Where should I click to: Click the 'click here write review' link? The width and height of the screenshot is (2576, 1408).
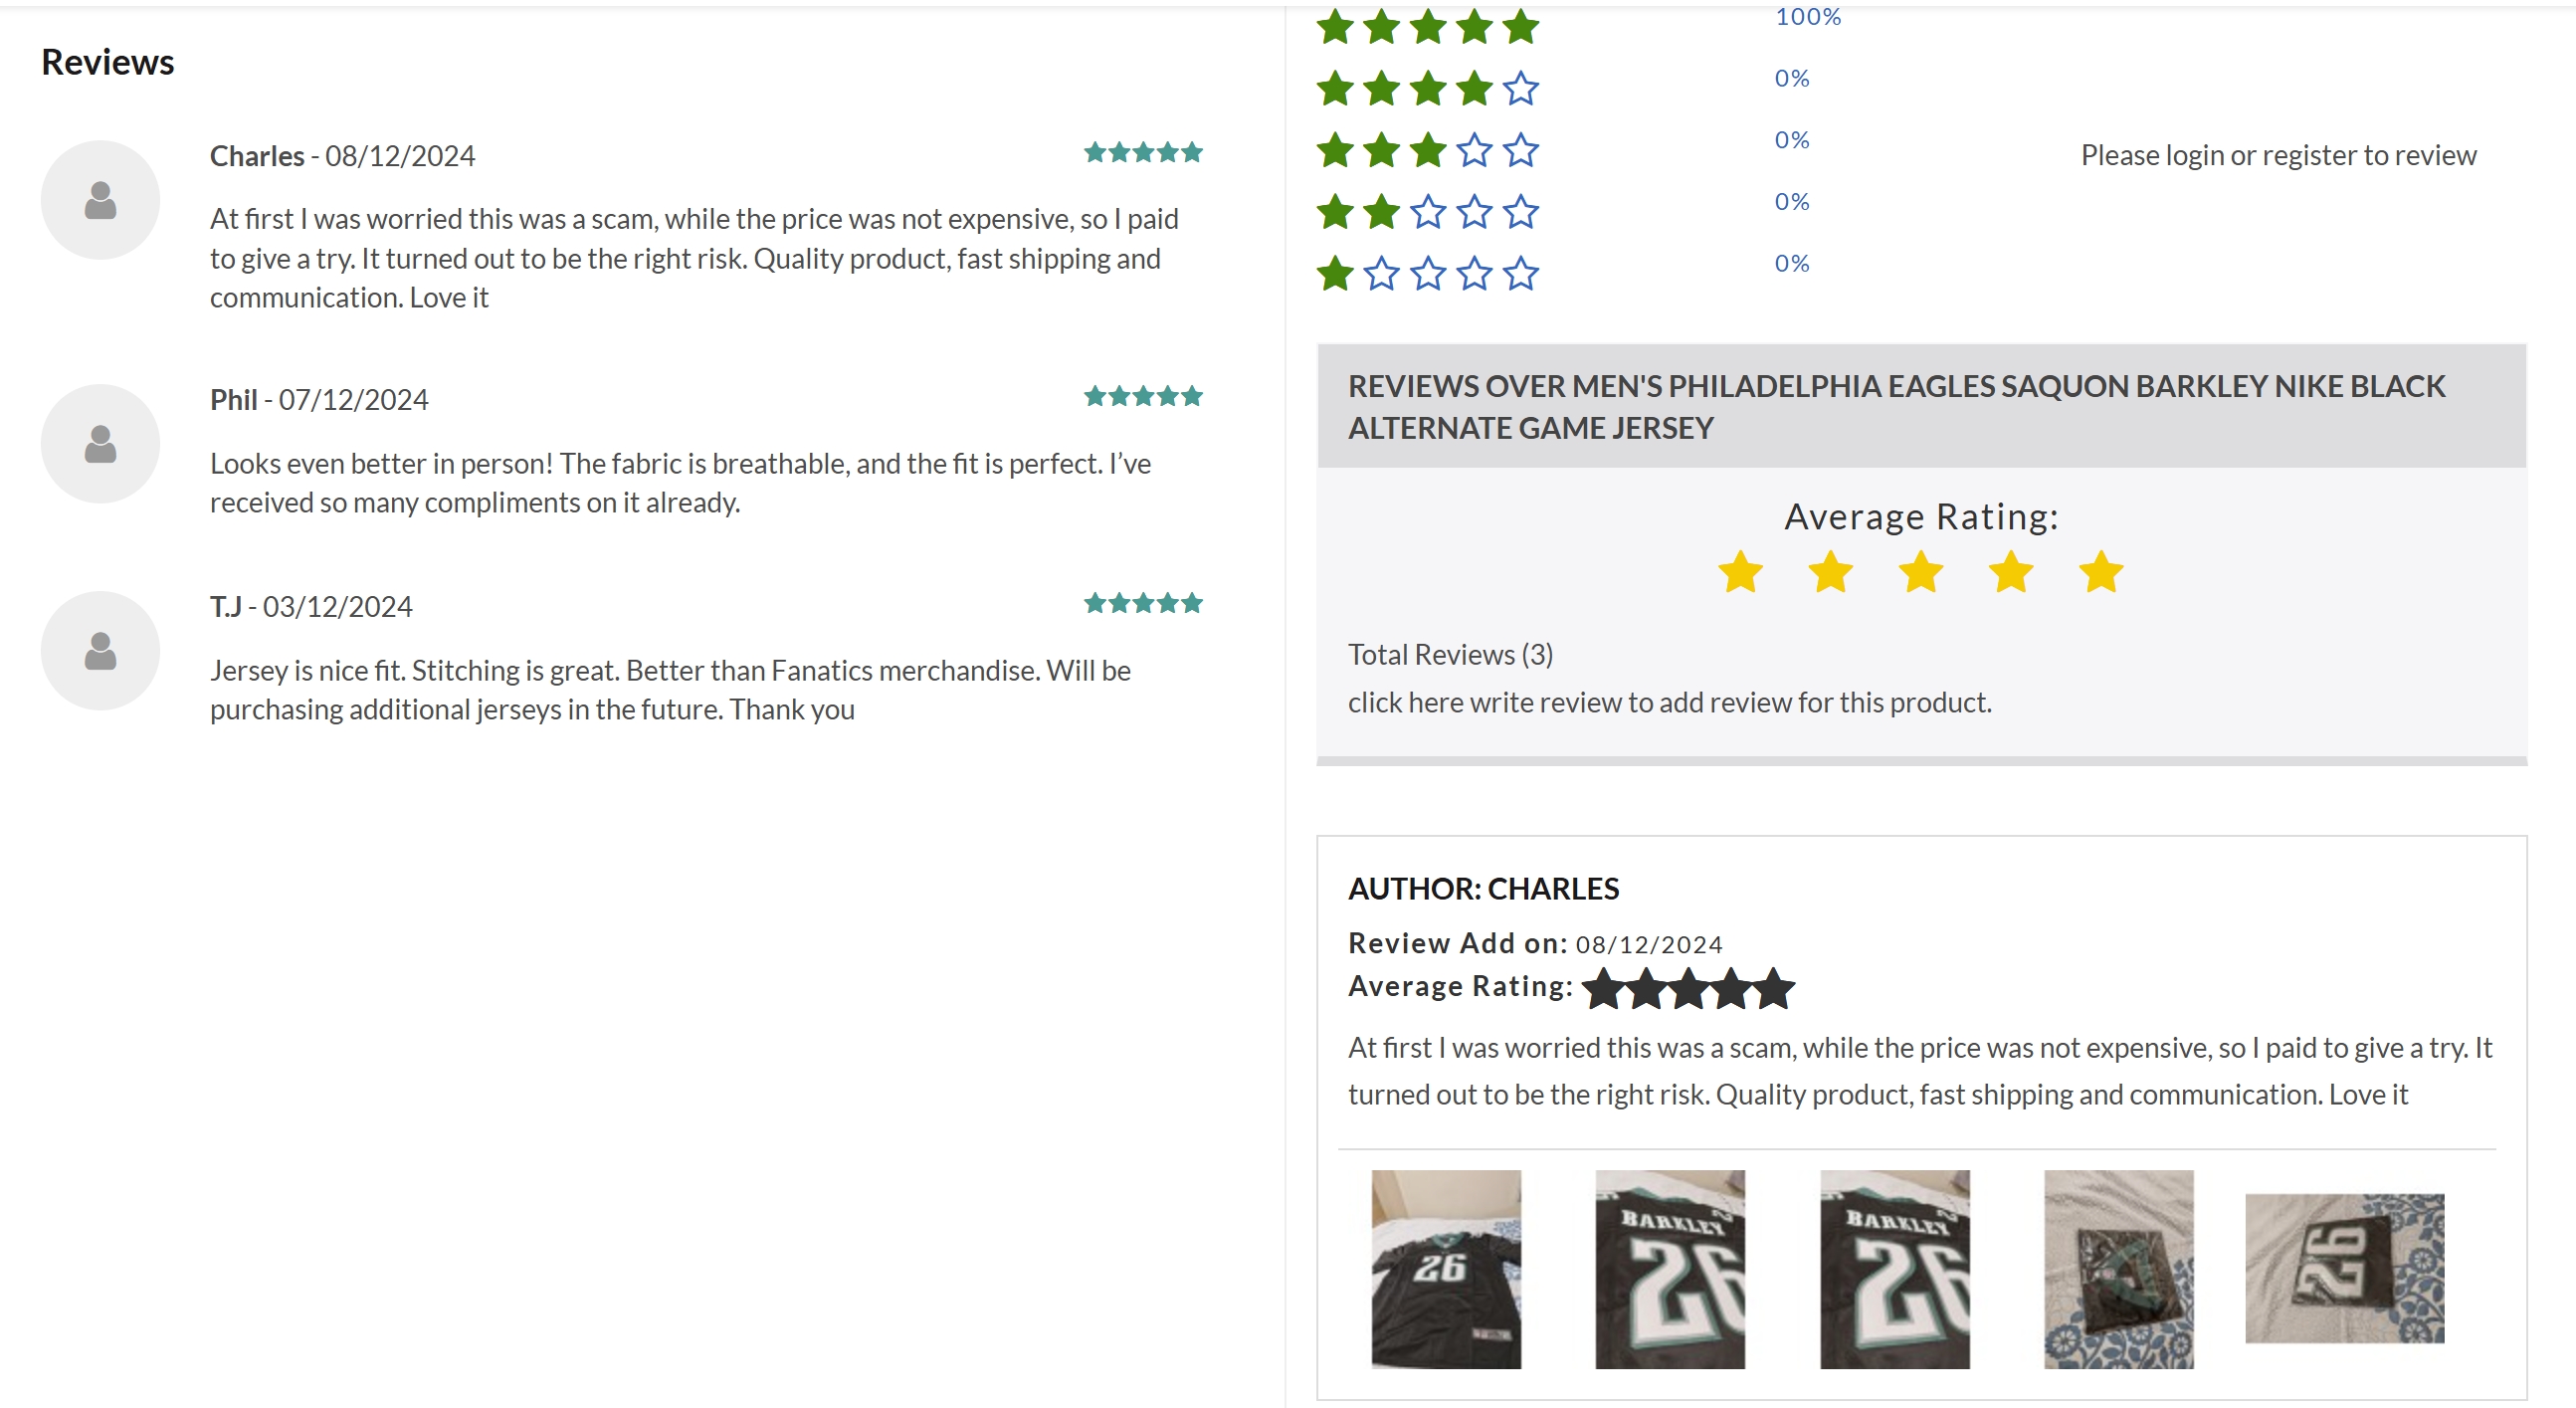click(x=1669, y=703)
